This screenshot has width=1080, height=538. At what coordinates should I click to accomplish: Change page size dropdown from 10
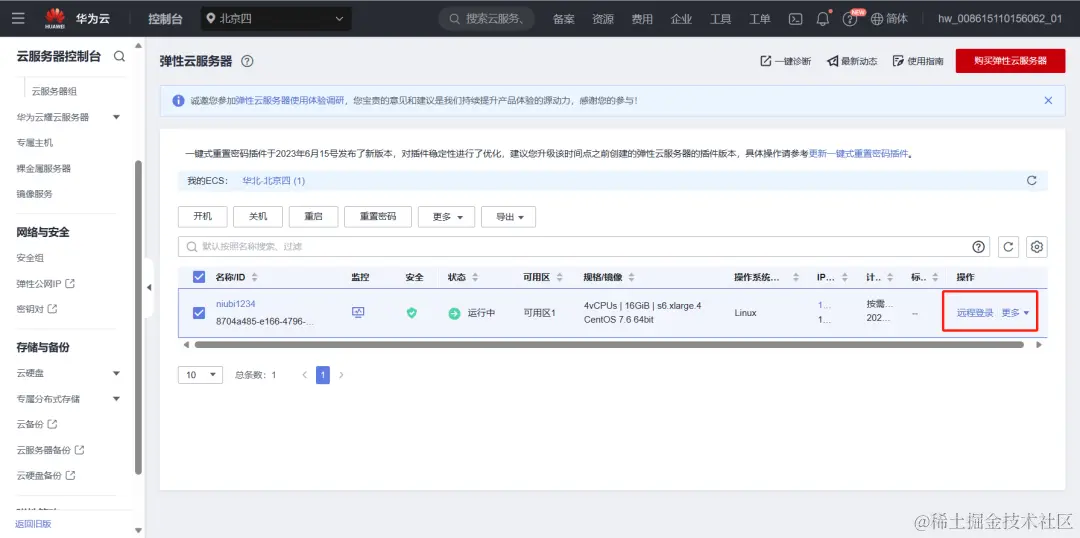pyautogui.click(x=200, y=375)
